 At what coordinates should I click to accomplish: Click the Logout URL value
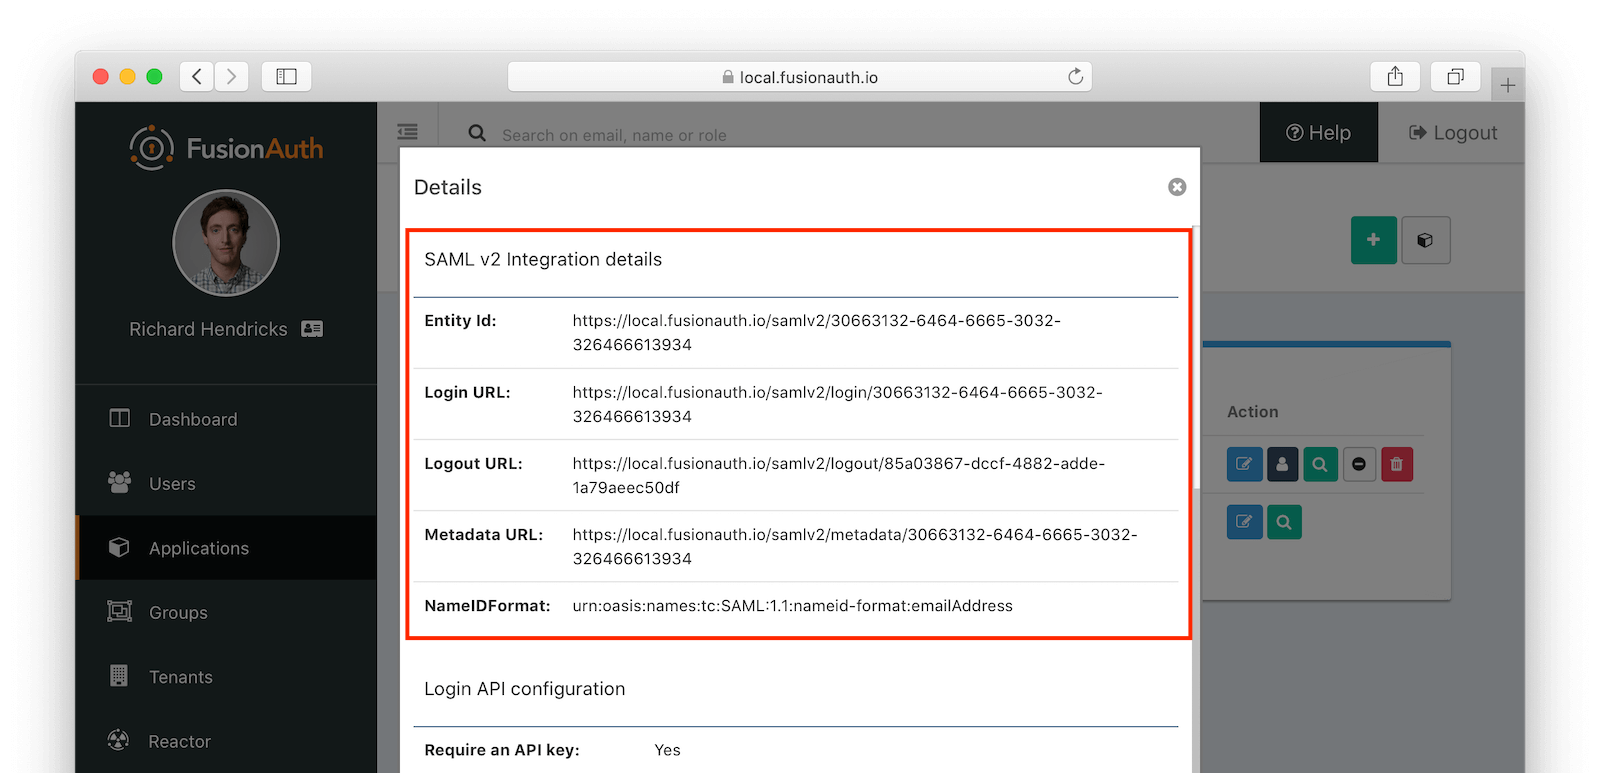pyautogui.click(x=838, y=475)
